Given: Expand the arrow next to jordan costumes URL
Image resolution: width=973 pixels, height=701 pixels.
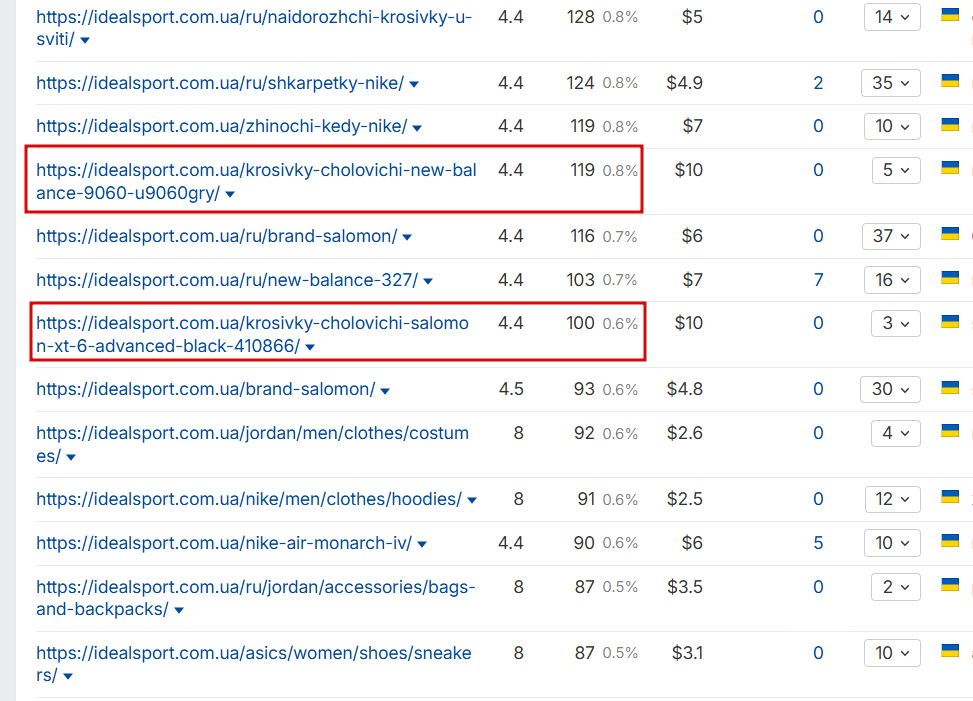Looking at the screenshot, I should (71, 457).
